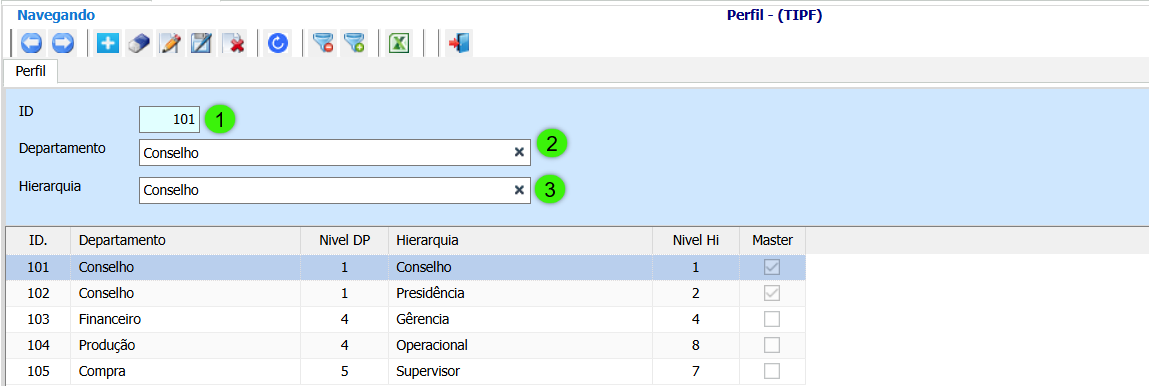Click Nivel Hi value 7 cell
The width and height of the screenshot is (1149, 386).
coord(696,371)
